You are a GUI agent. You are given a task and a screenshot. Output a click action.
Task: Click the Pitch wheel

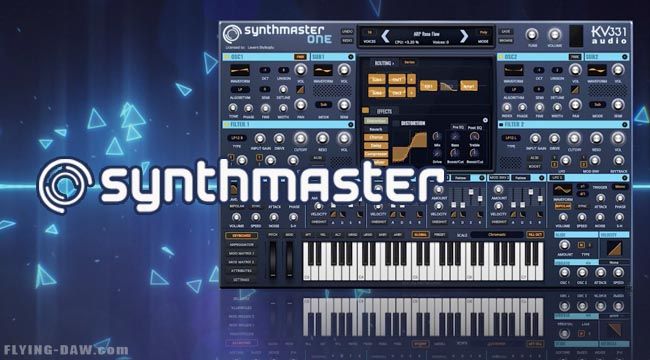point(273,259)
